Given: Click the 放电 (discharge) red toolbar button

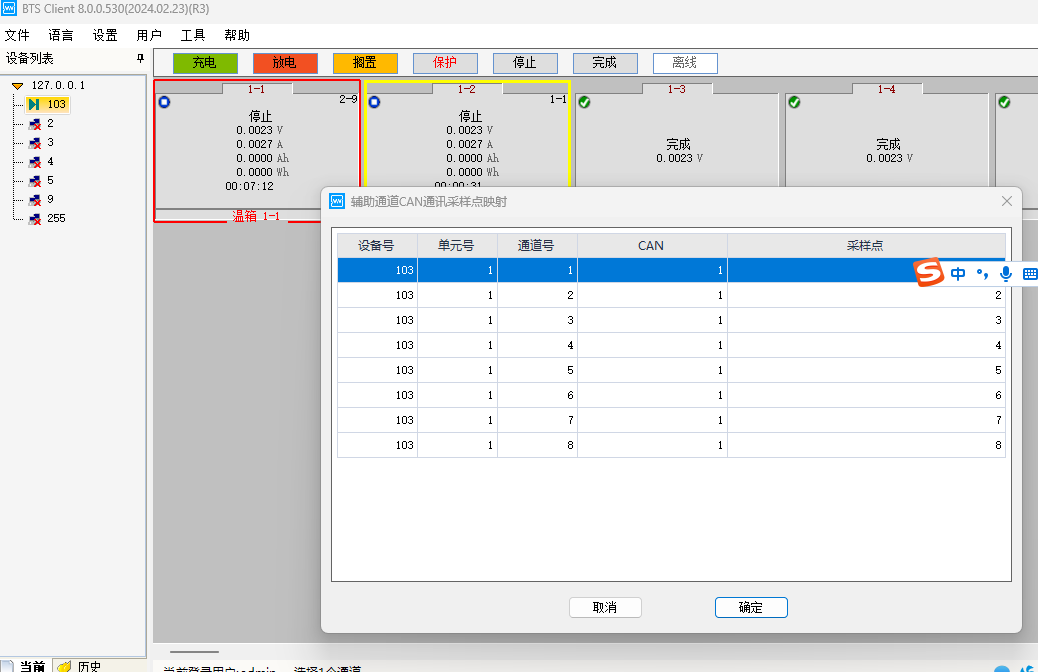Looking at the screenshot, I should point(285,62).
